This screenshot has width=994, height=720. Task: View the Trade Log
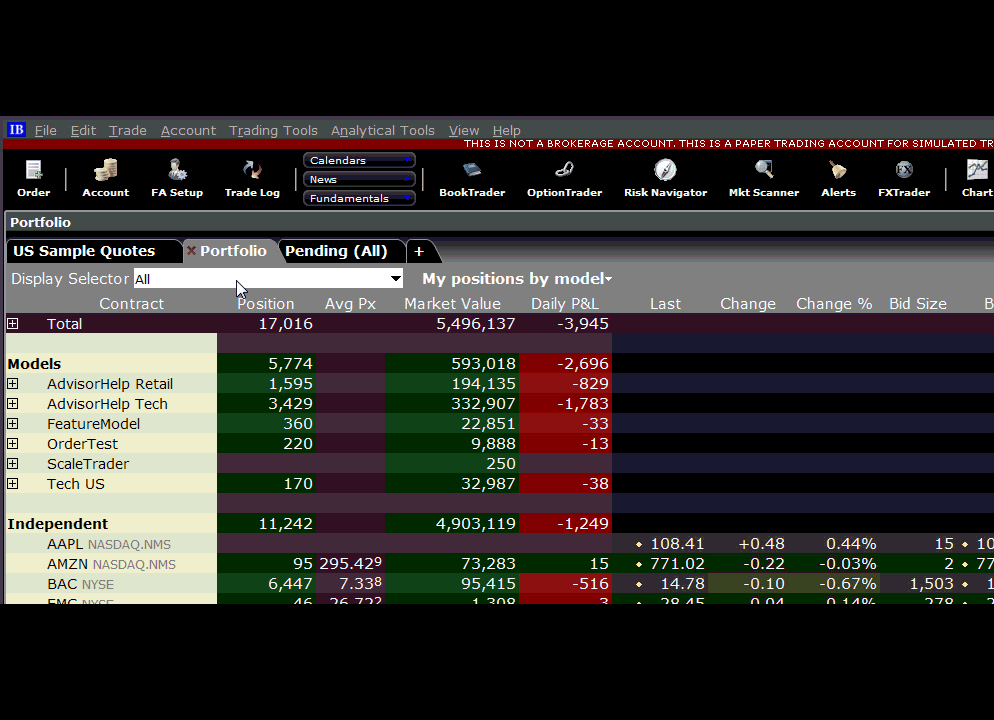coord(251,177)
